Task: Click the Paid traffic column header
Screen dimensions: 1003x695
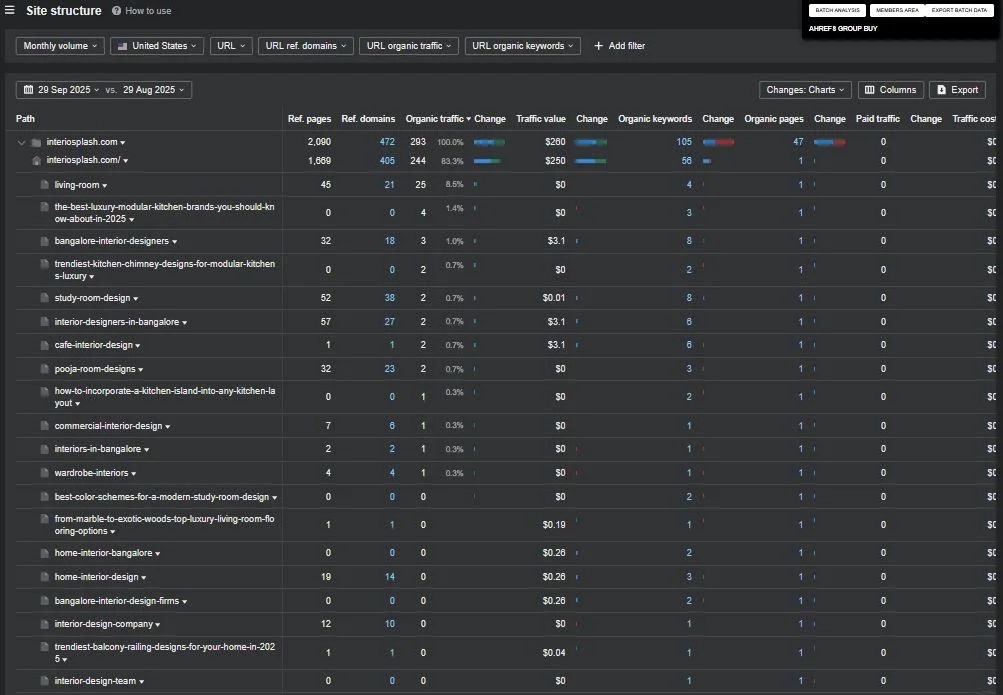Action: point(878,119)
